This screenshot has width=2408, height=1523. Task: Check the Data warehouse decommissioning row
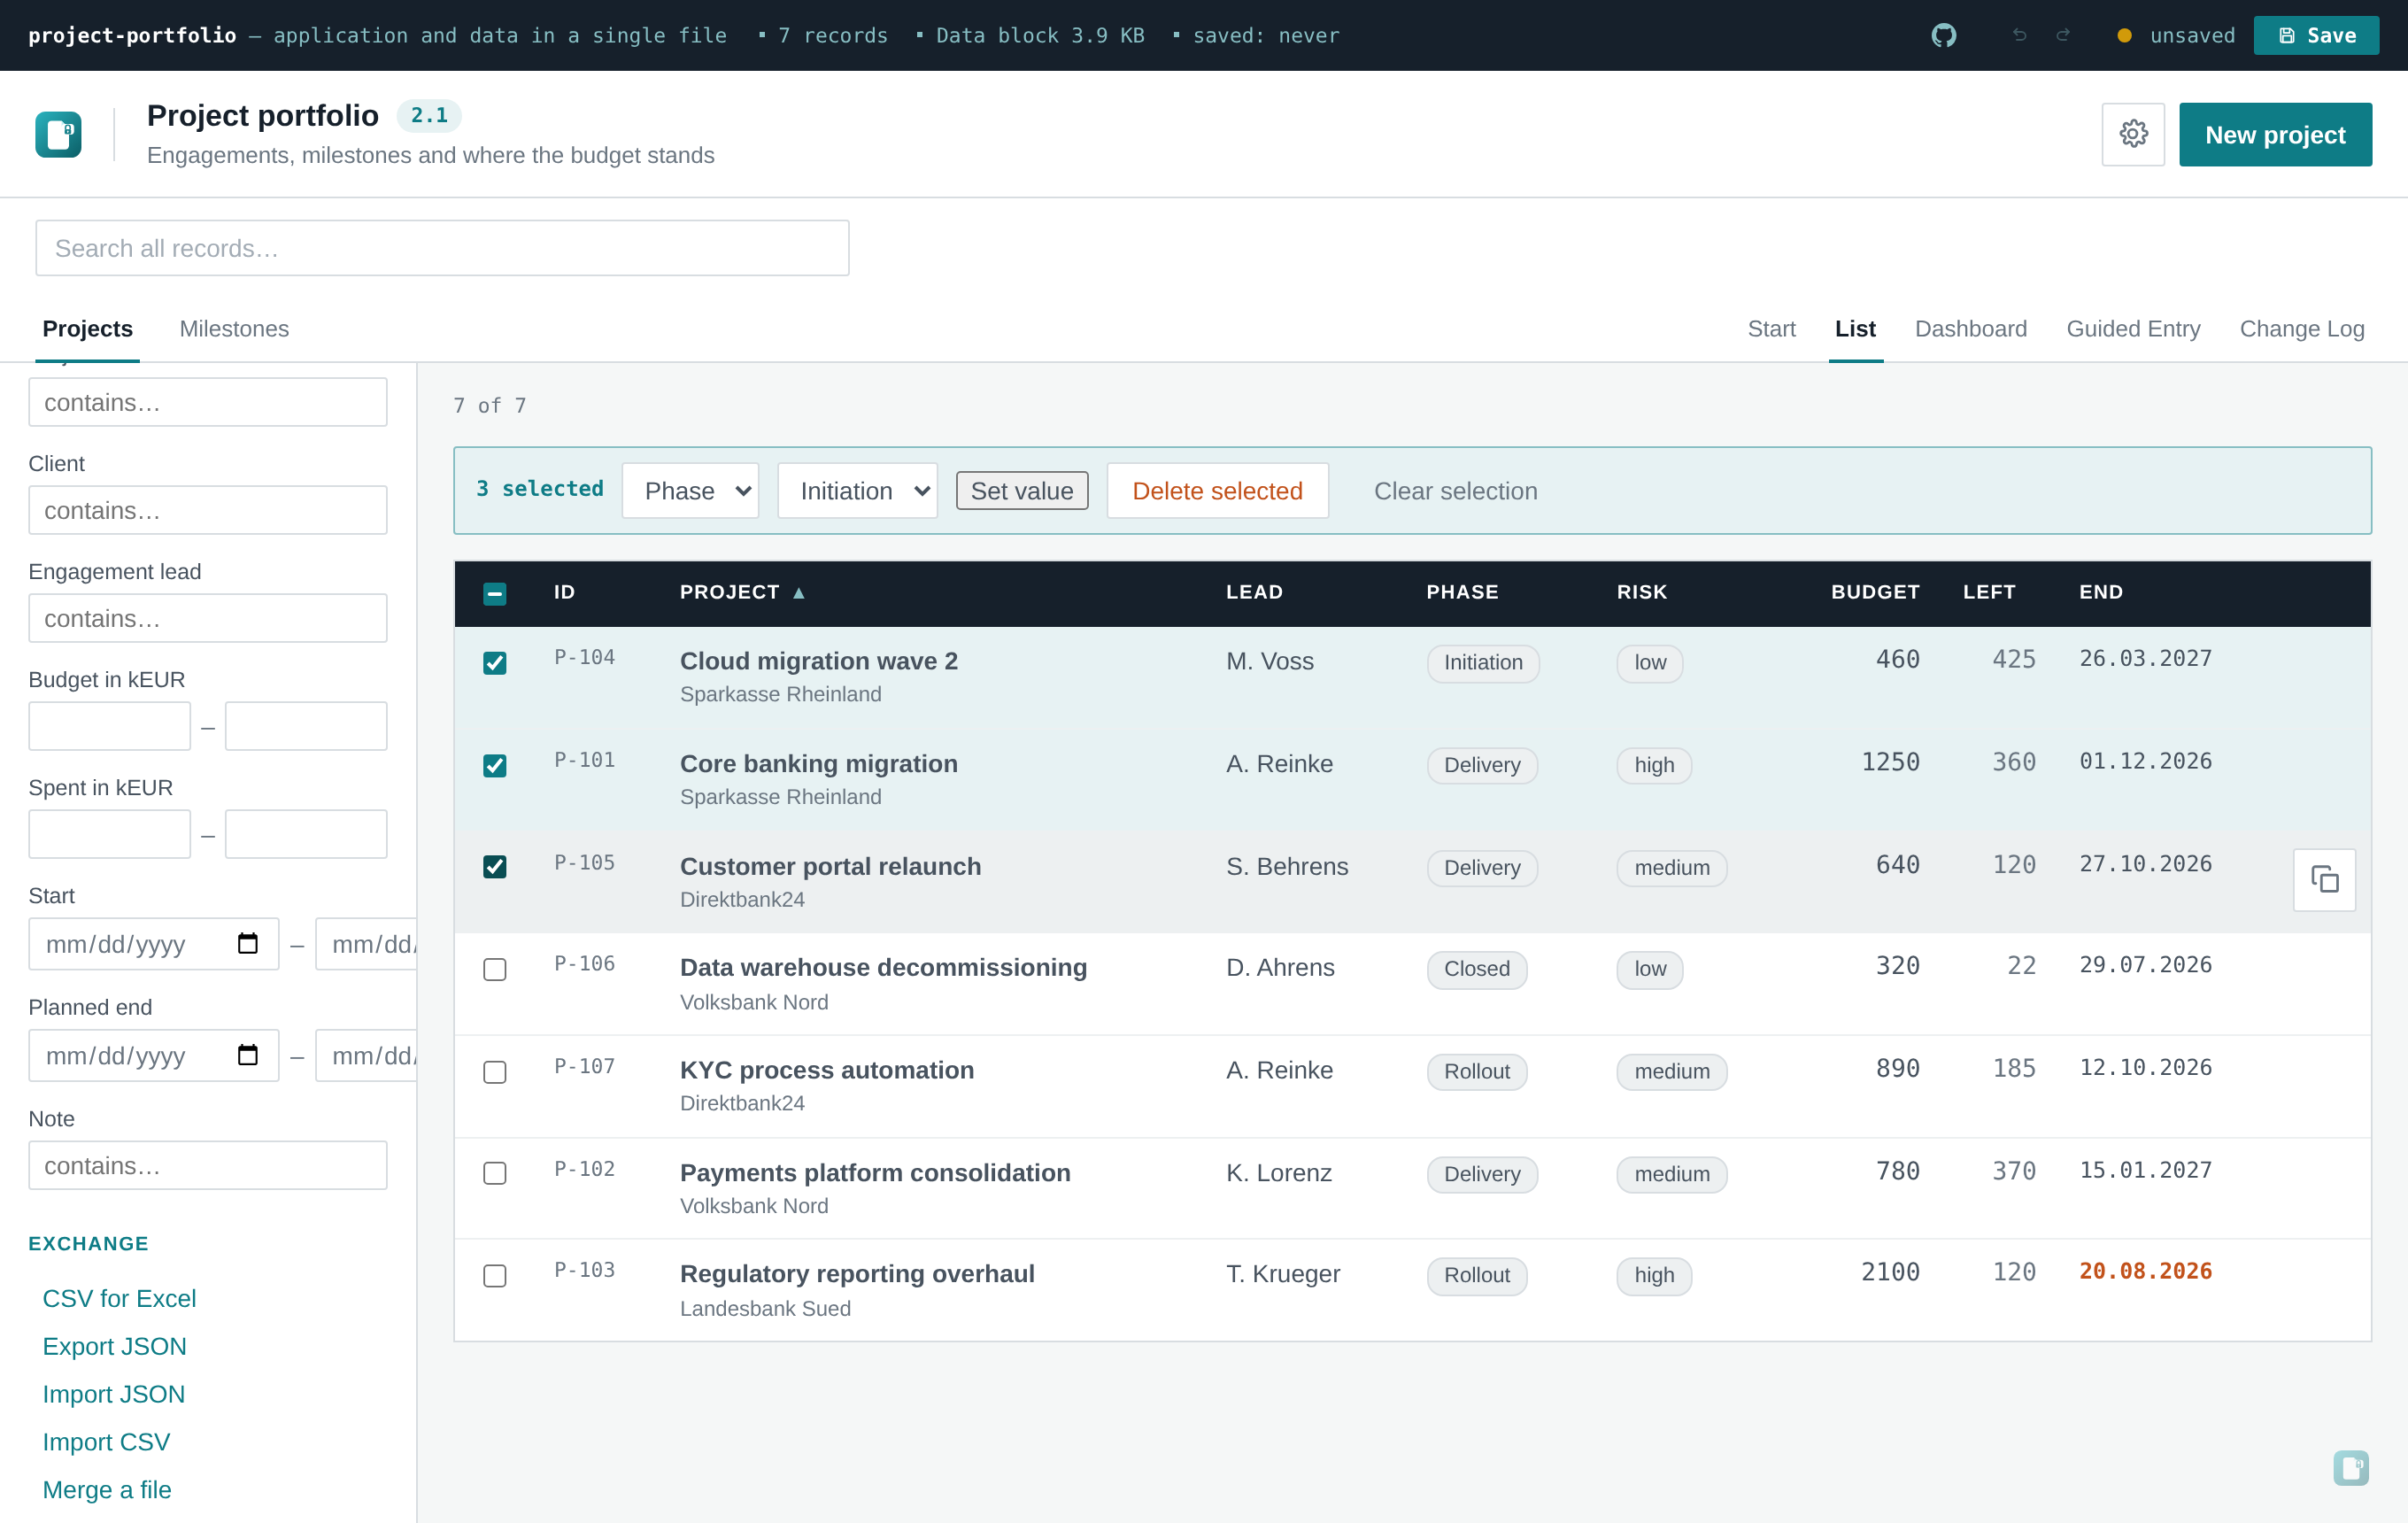(x=494, y=969)
